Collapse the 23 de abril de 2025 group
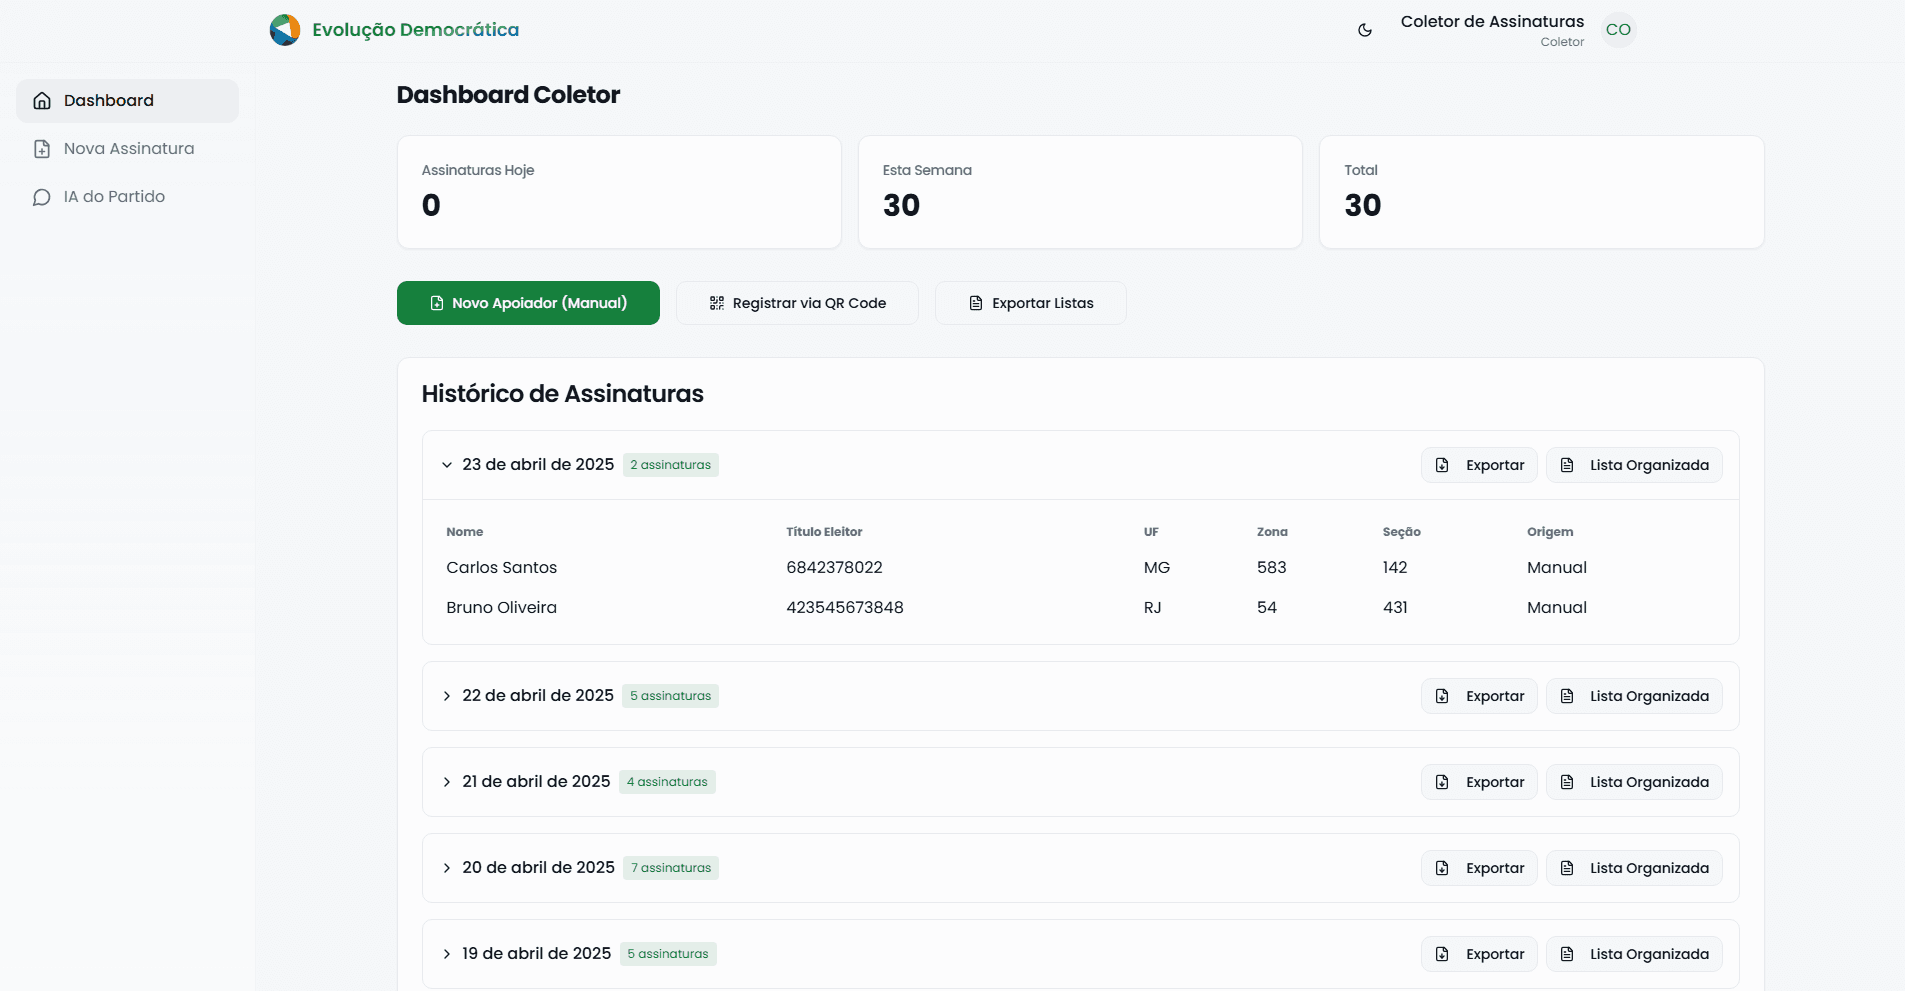 (447, 465)
